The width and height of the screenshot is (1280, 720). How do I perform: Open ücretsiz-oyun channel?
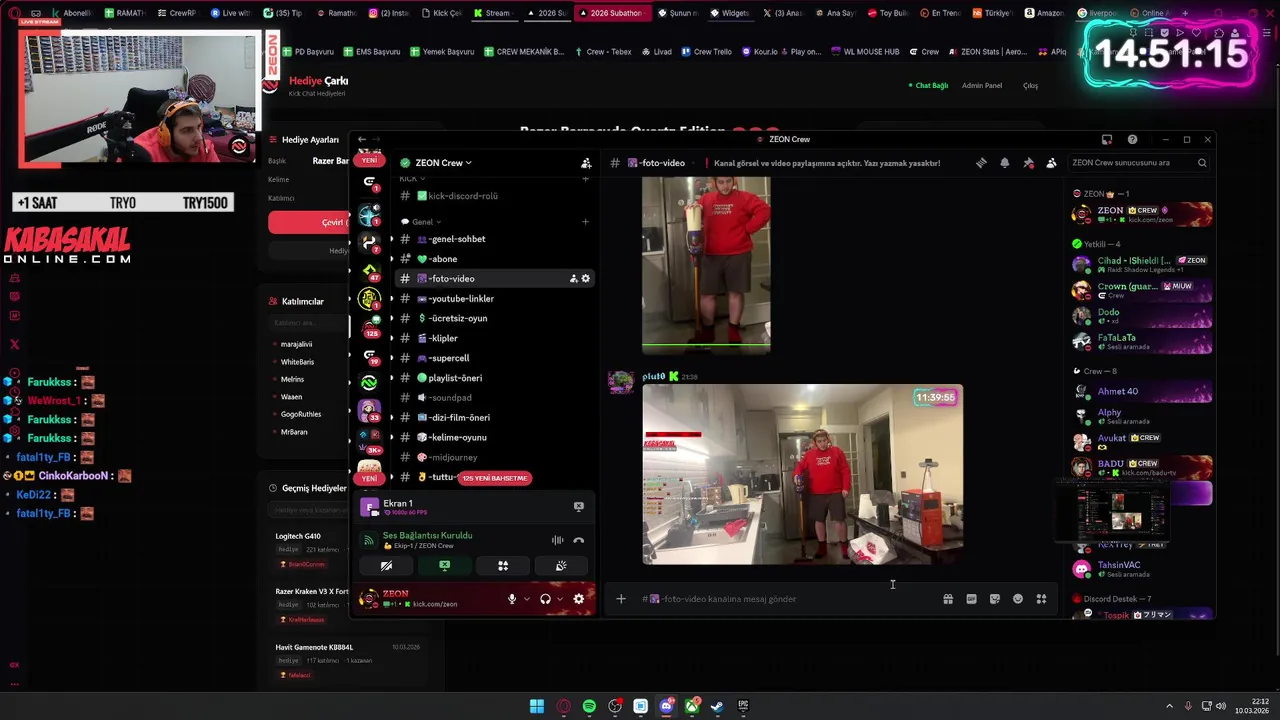click(495, 318)
